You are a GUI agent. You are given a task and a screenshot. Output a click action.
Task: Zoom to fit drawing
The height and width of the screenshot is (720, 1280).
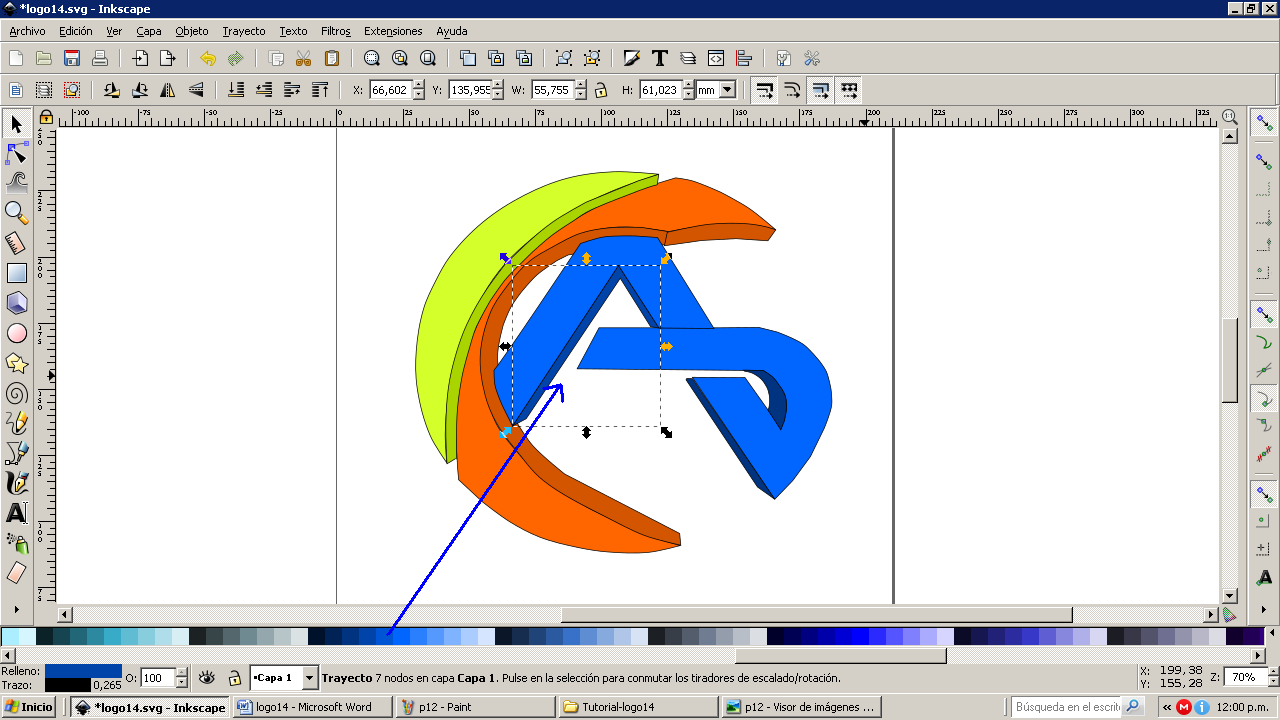point(400,58)
